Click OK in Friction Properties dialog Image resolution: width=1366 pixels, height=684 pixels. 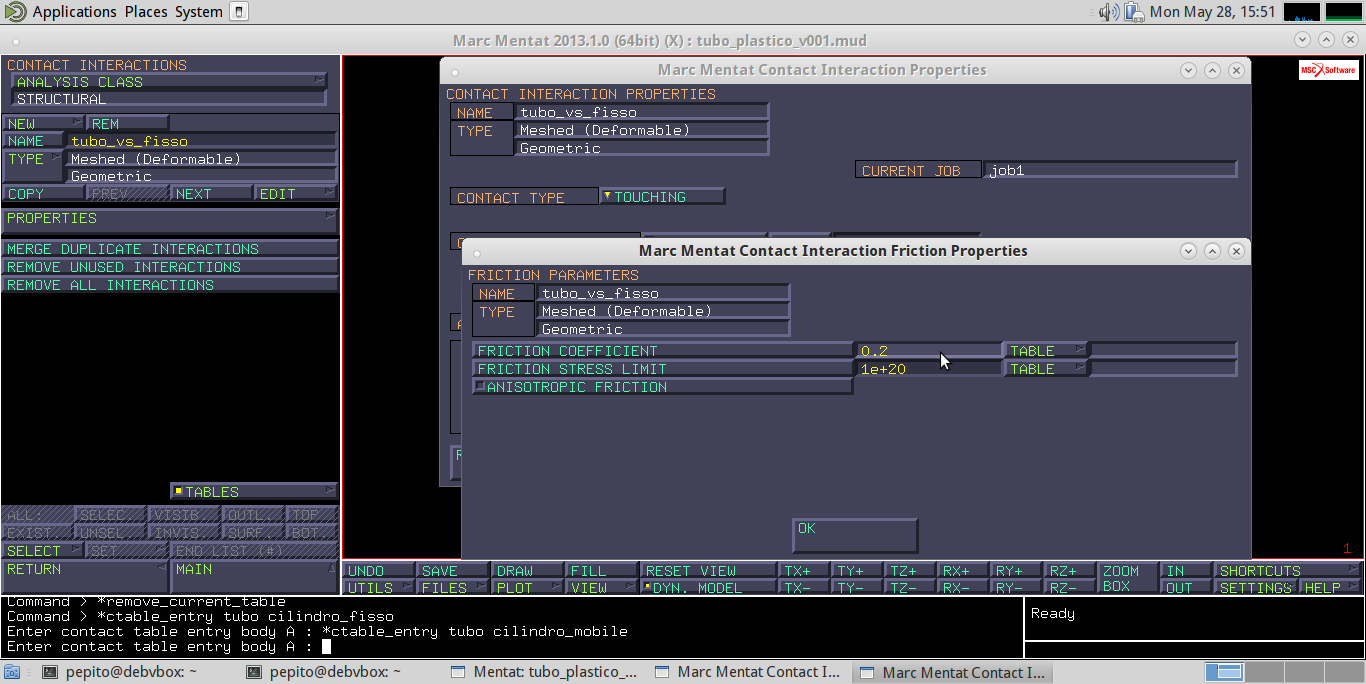[x=855, y=535]
